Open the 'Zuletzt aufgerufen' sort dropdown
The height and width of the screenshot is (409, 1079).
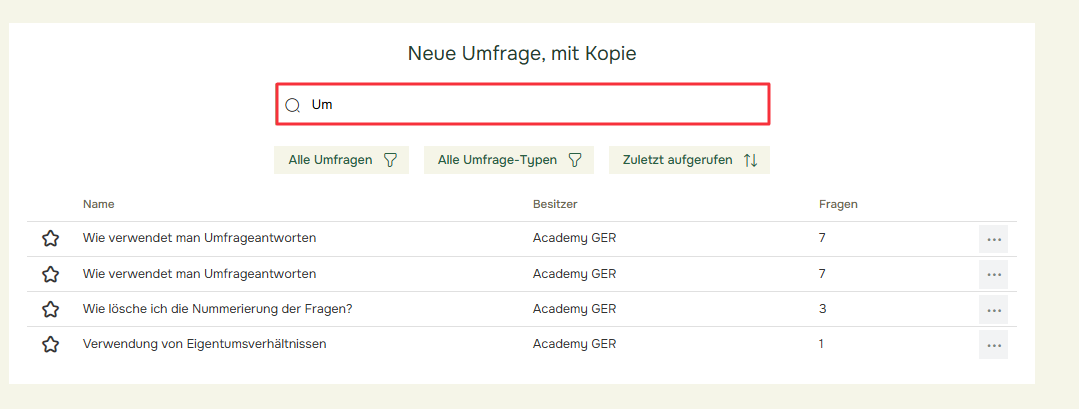click(x=690, y=160)
